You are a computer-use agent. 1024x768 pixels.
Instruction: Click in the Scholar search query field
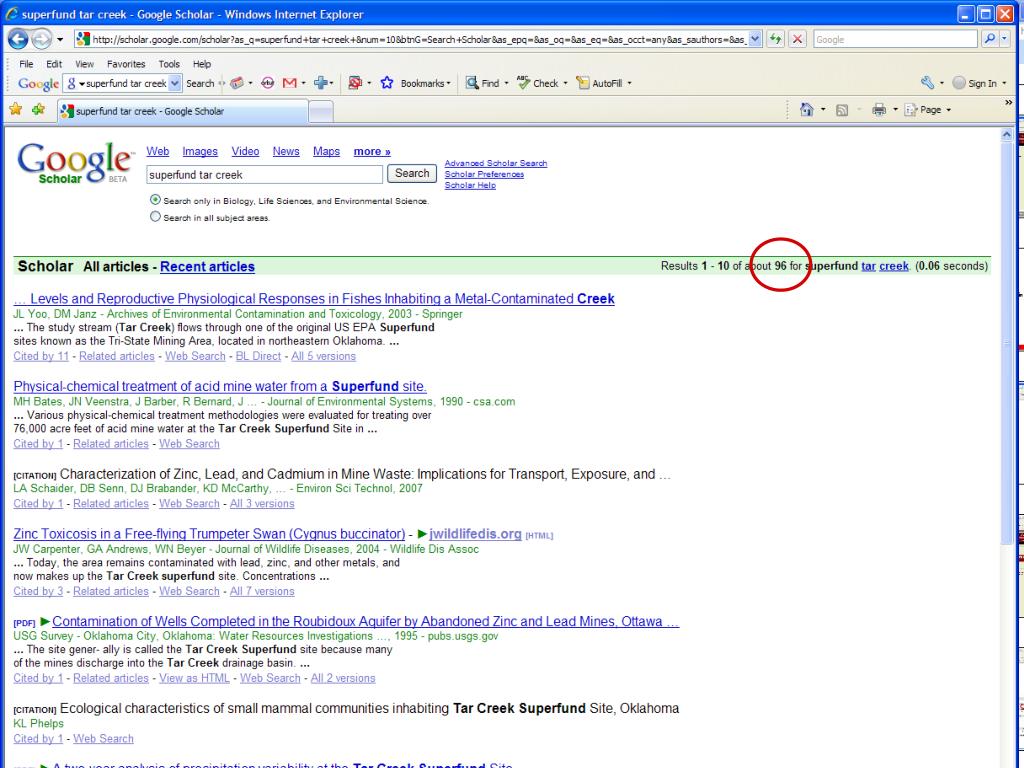[264, 174]
